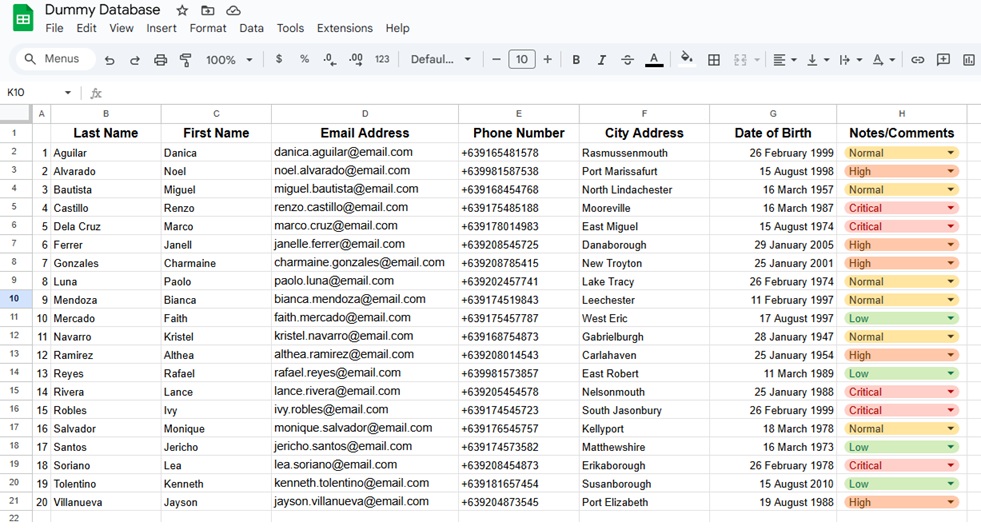Screen dimensions: 981x530
Task: Click the Menus search box
Action: [55, 59]
